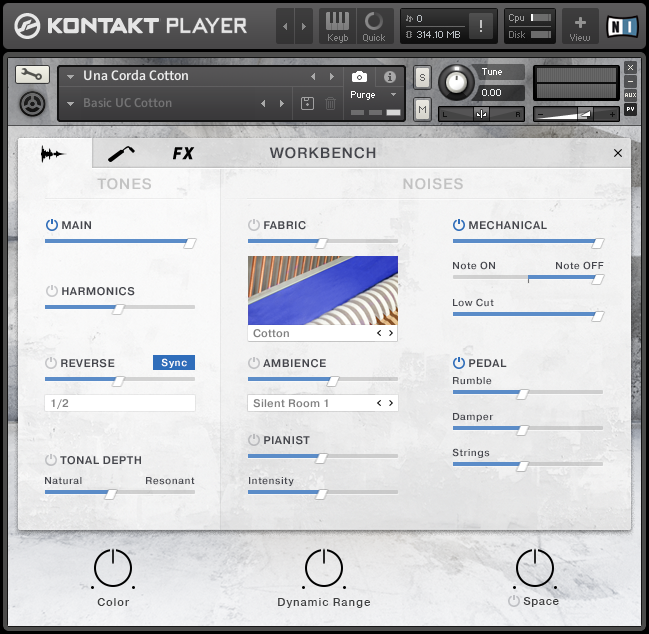Toggle AUX sends panel
This screenshot has height=634, width=649.
630,95
